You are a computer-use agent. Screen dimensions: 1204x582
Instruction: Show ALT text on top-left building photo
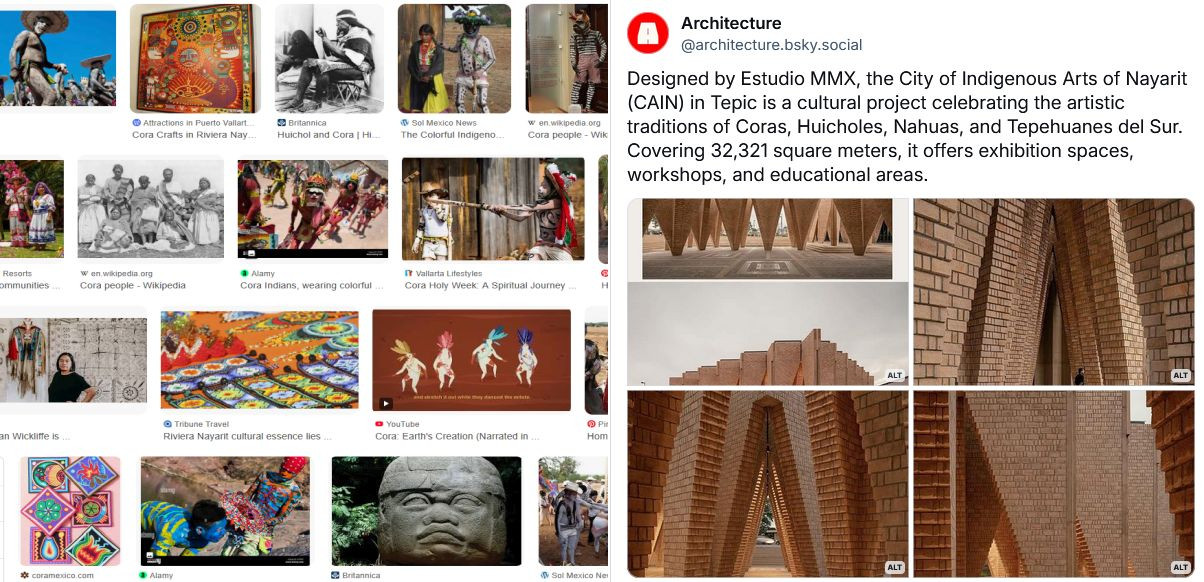[x=895, y=376]
